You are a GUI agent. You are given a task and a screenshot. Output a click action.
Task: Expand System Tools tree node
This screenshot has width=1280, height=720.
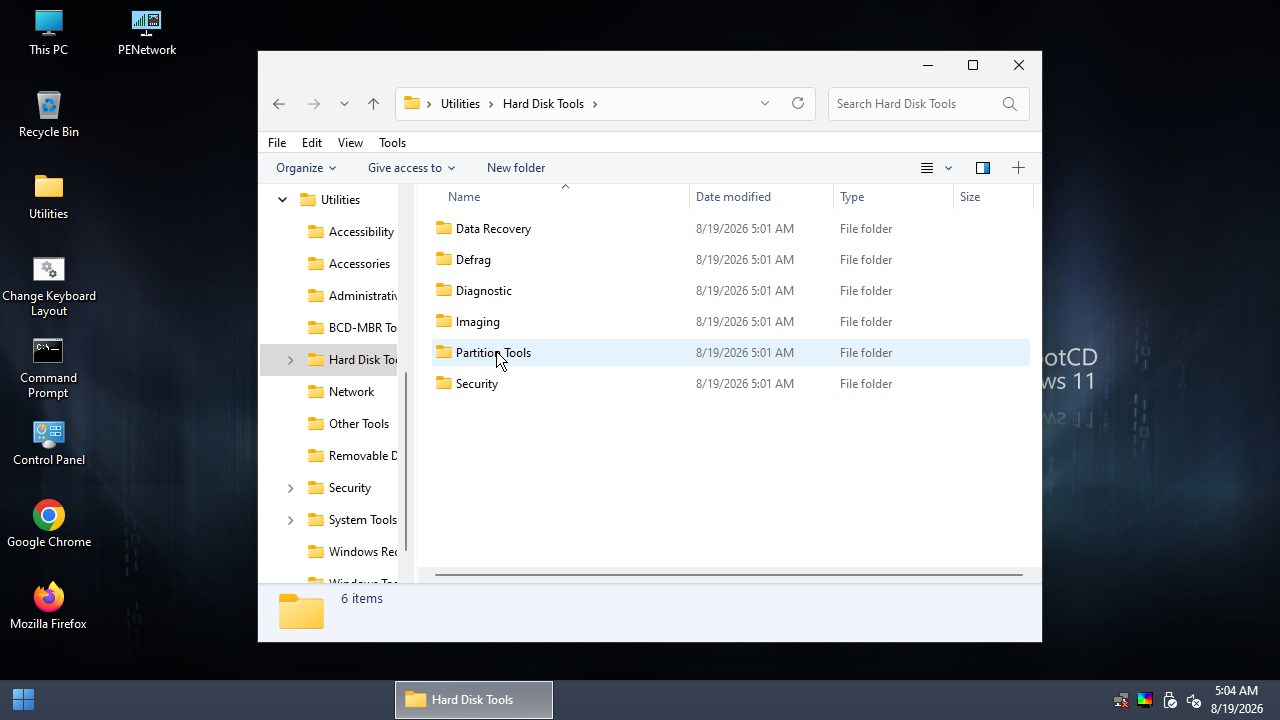click(x=291, y=520)
